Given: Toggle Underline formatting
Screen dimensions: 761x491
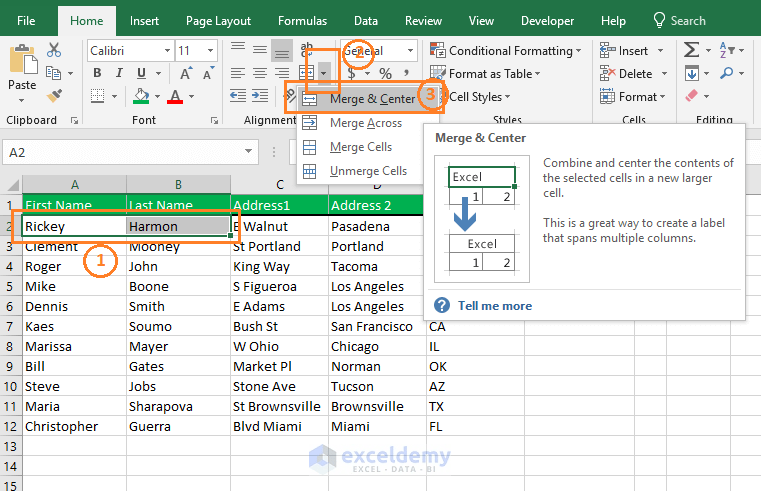Looking at the screenshot, I should click(x=141, y=73).
